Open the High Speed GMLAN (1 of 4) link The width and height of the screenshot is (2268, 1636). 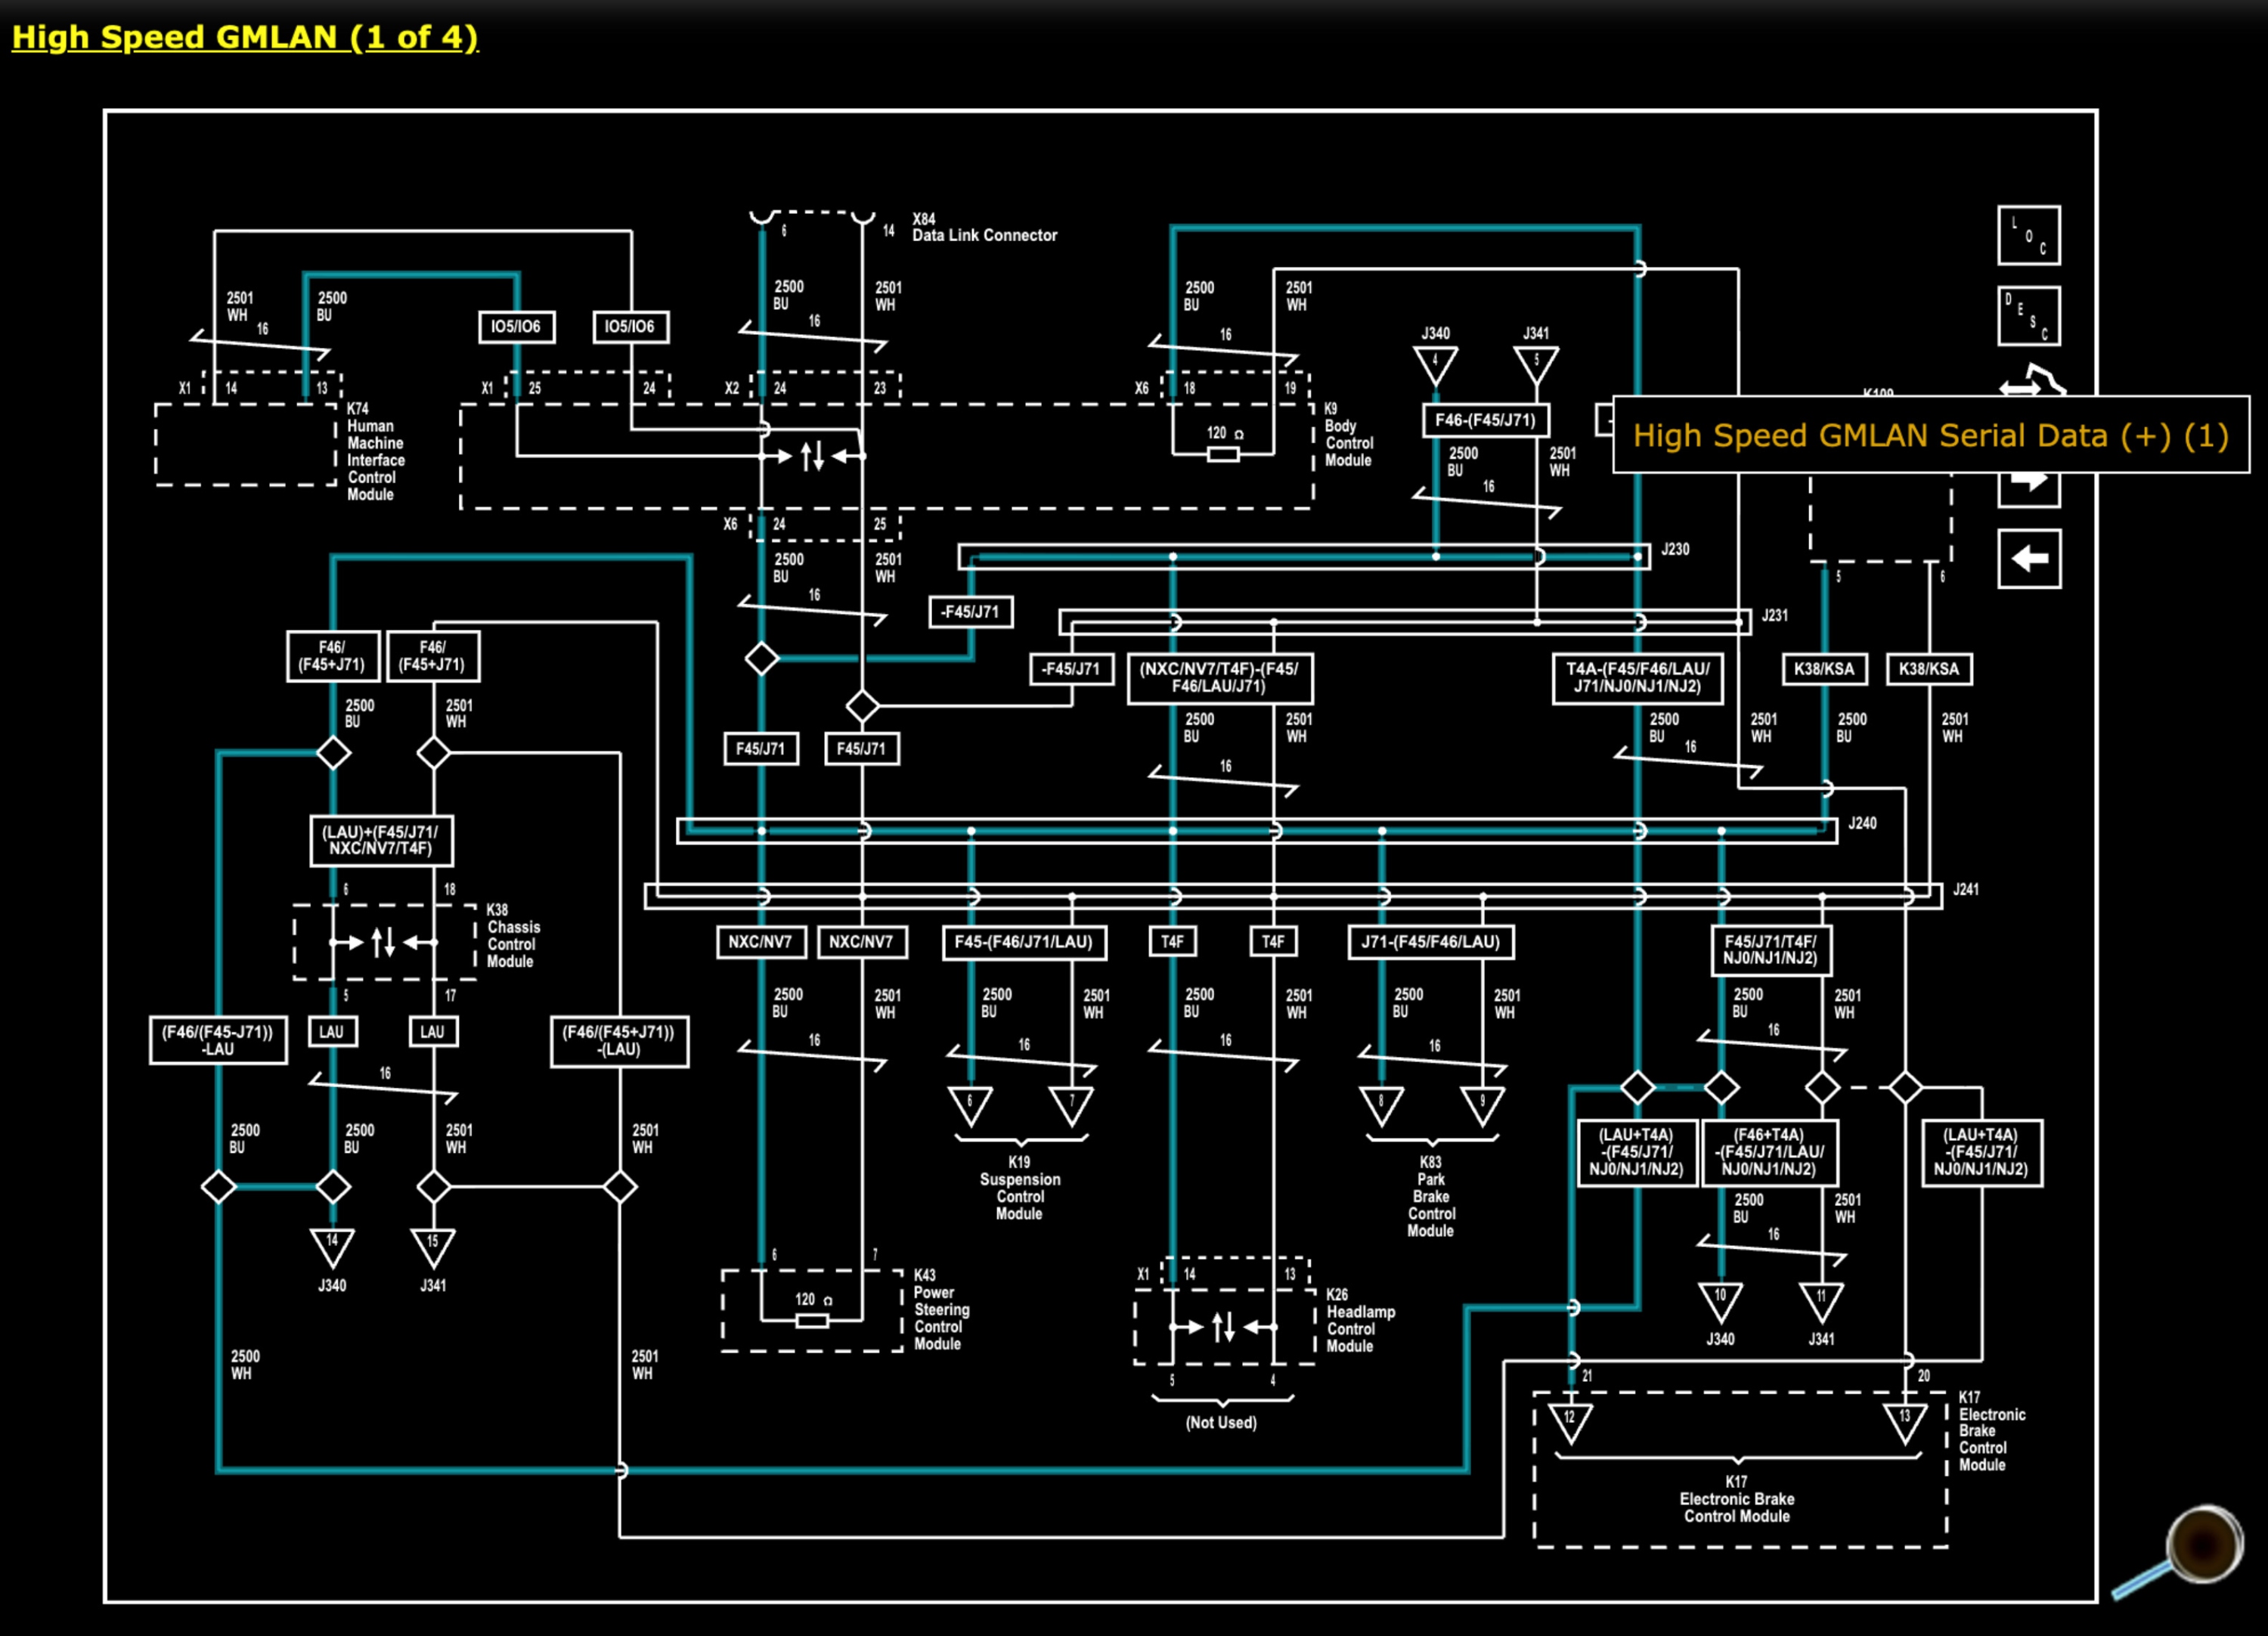point(245,37)
